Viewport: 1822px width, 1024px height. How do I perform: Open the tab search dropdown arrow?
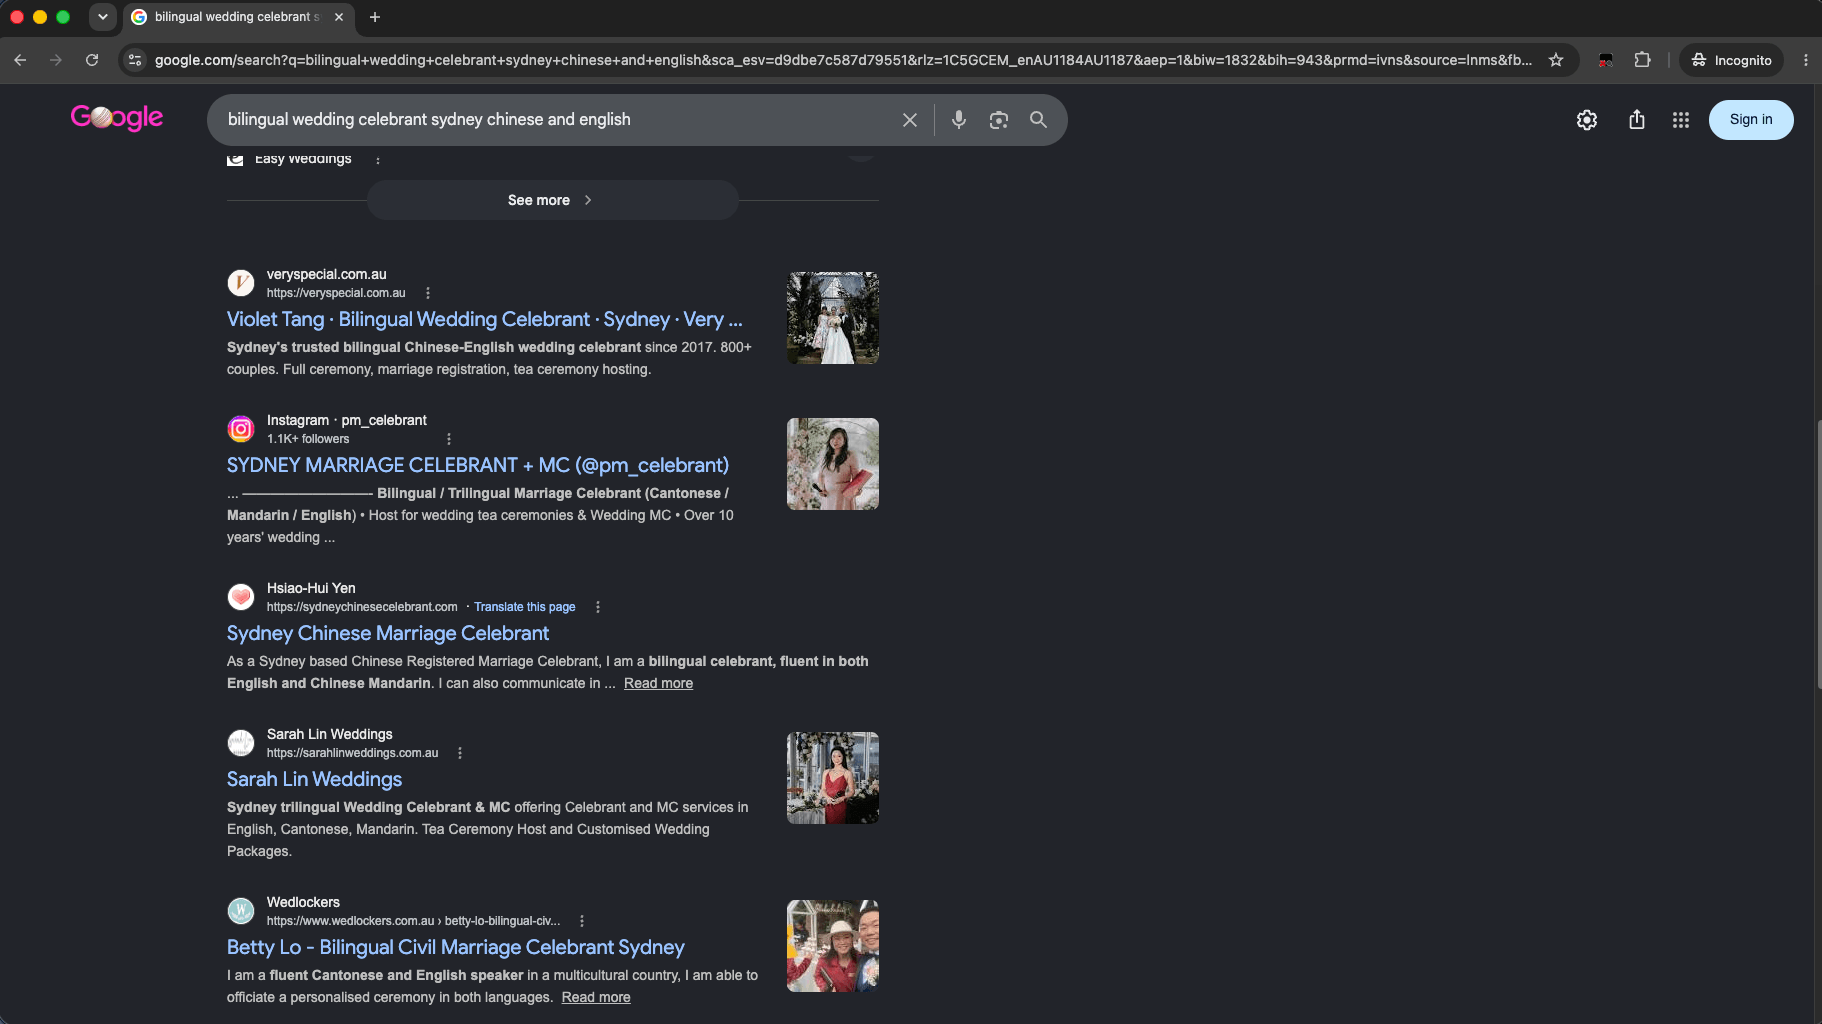pyautogui.click(x=103, y=17)
